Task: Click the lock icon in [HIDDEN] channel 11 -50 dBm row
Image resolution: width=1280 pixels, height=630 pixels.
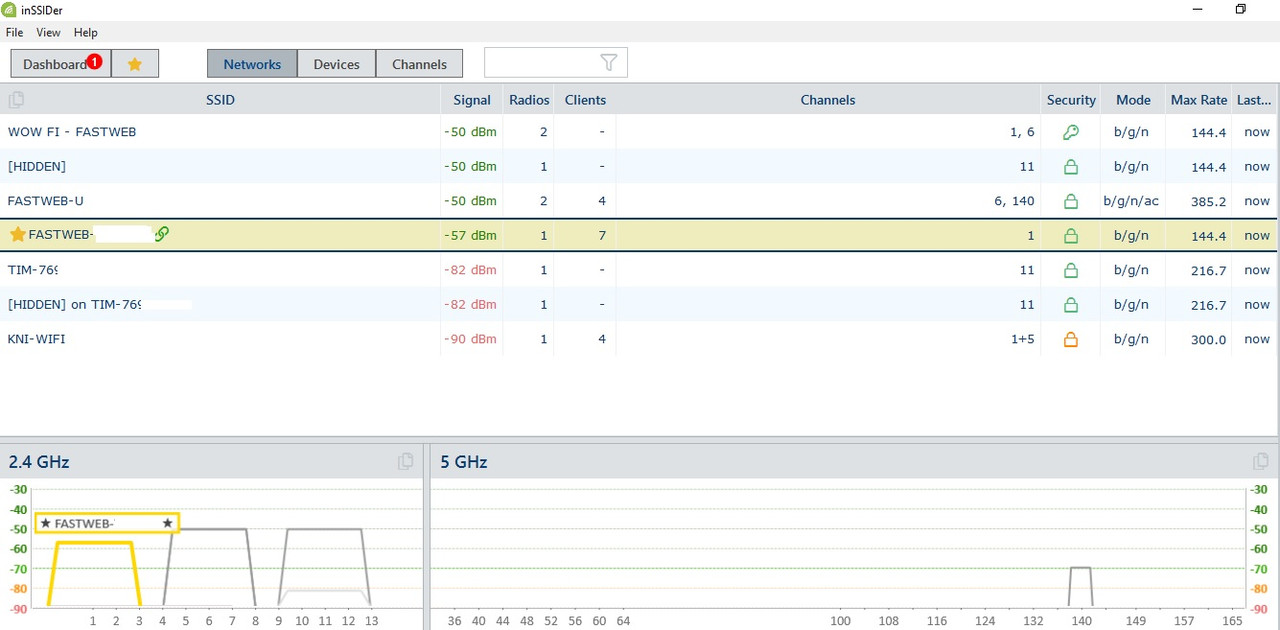Action: click(1071, 166)
